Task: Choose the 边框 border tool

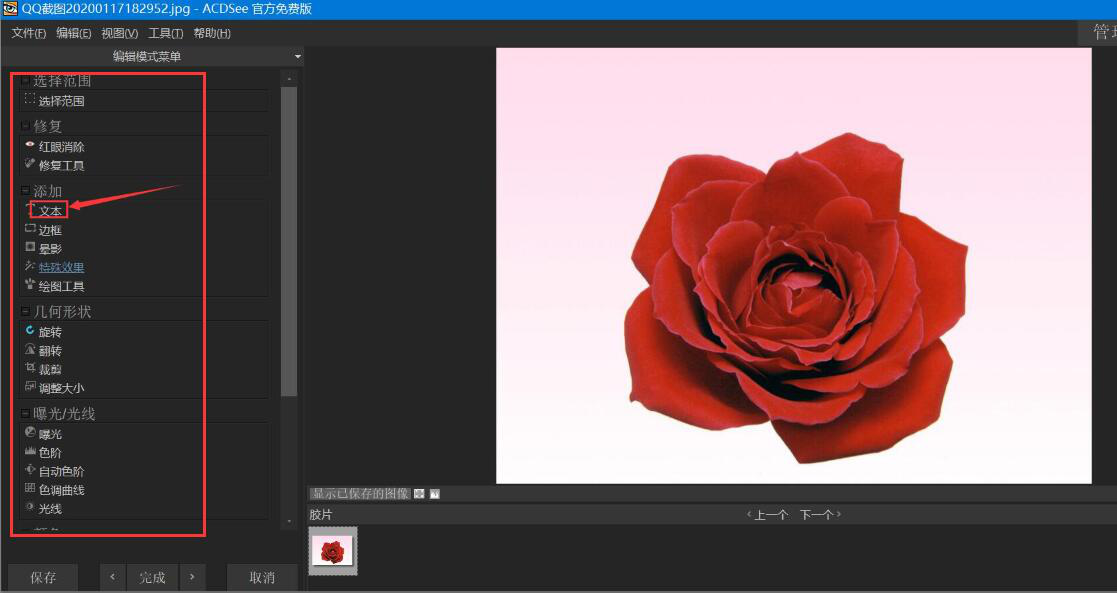Action: tap(50, 230)
